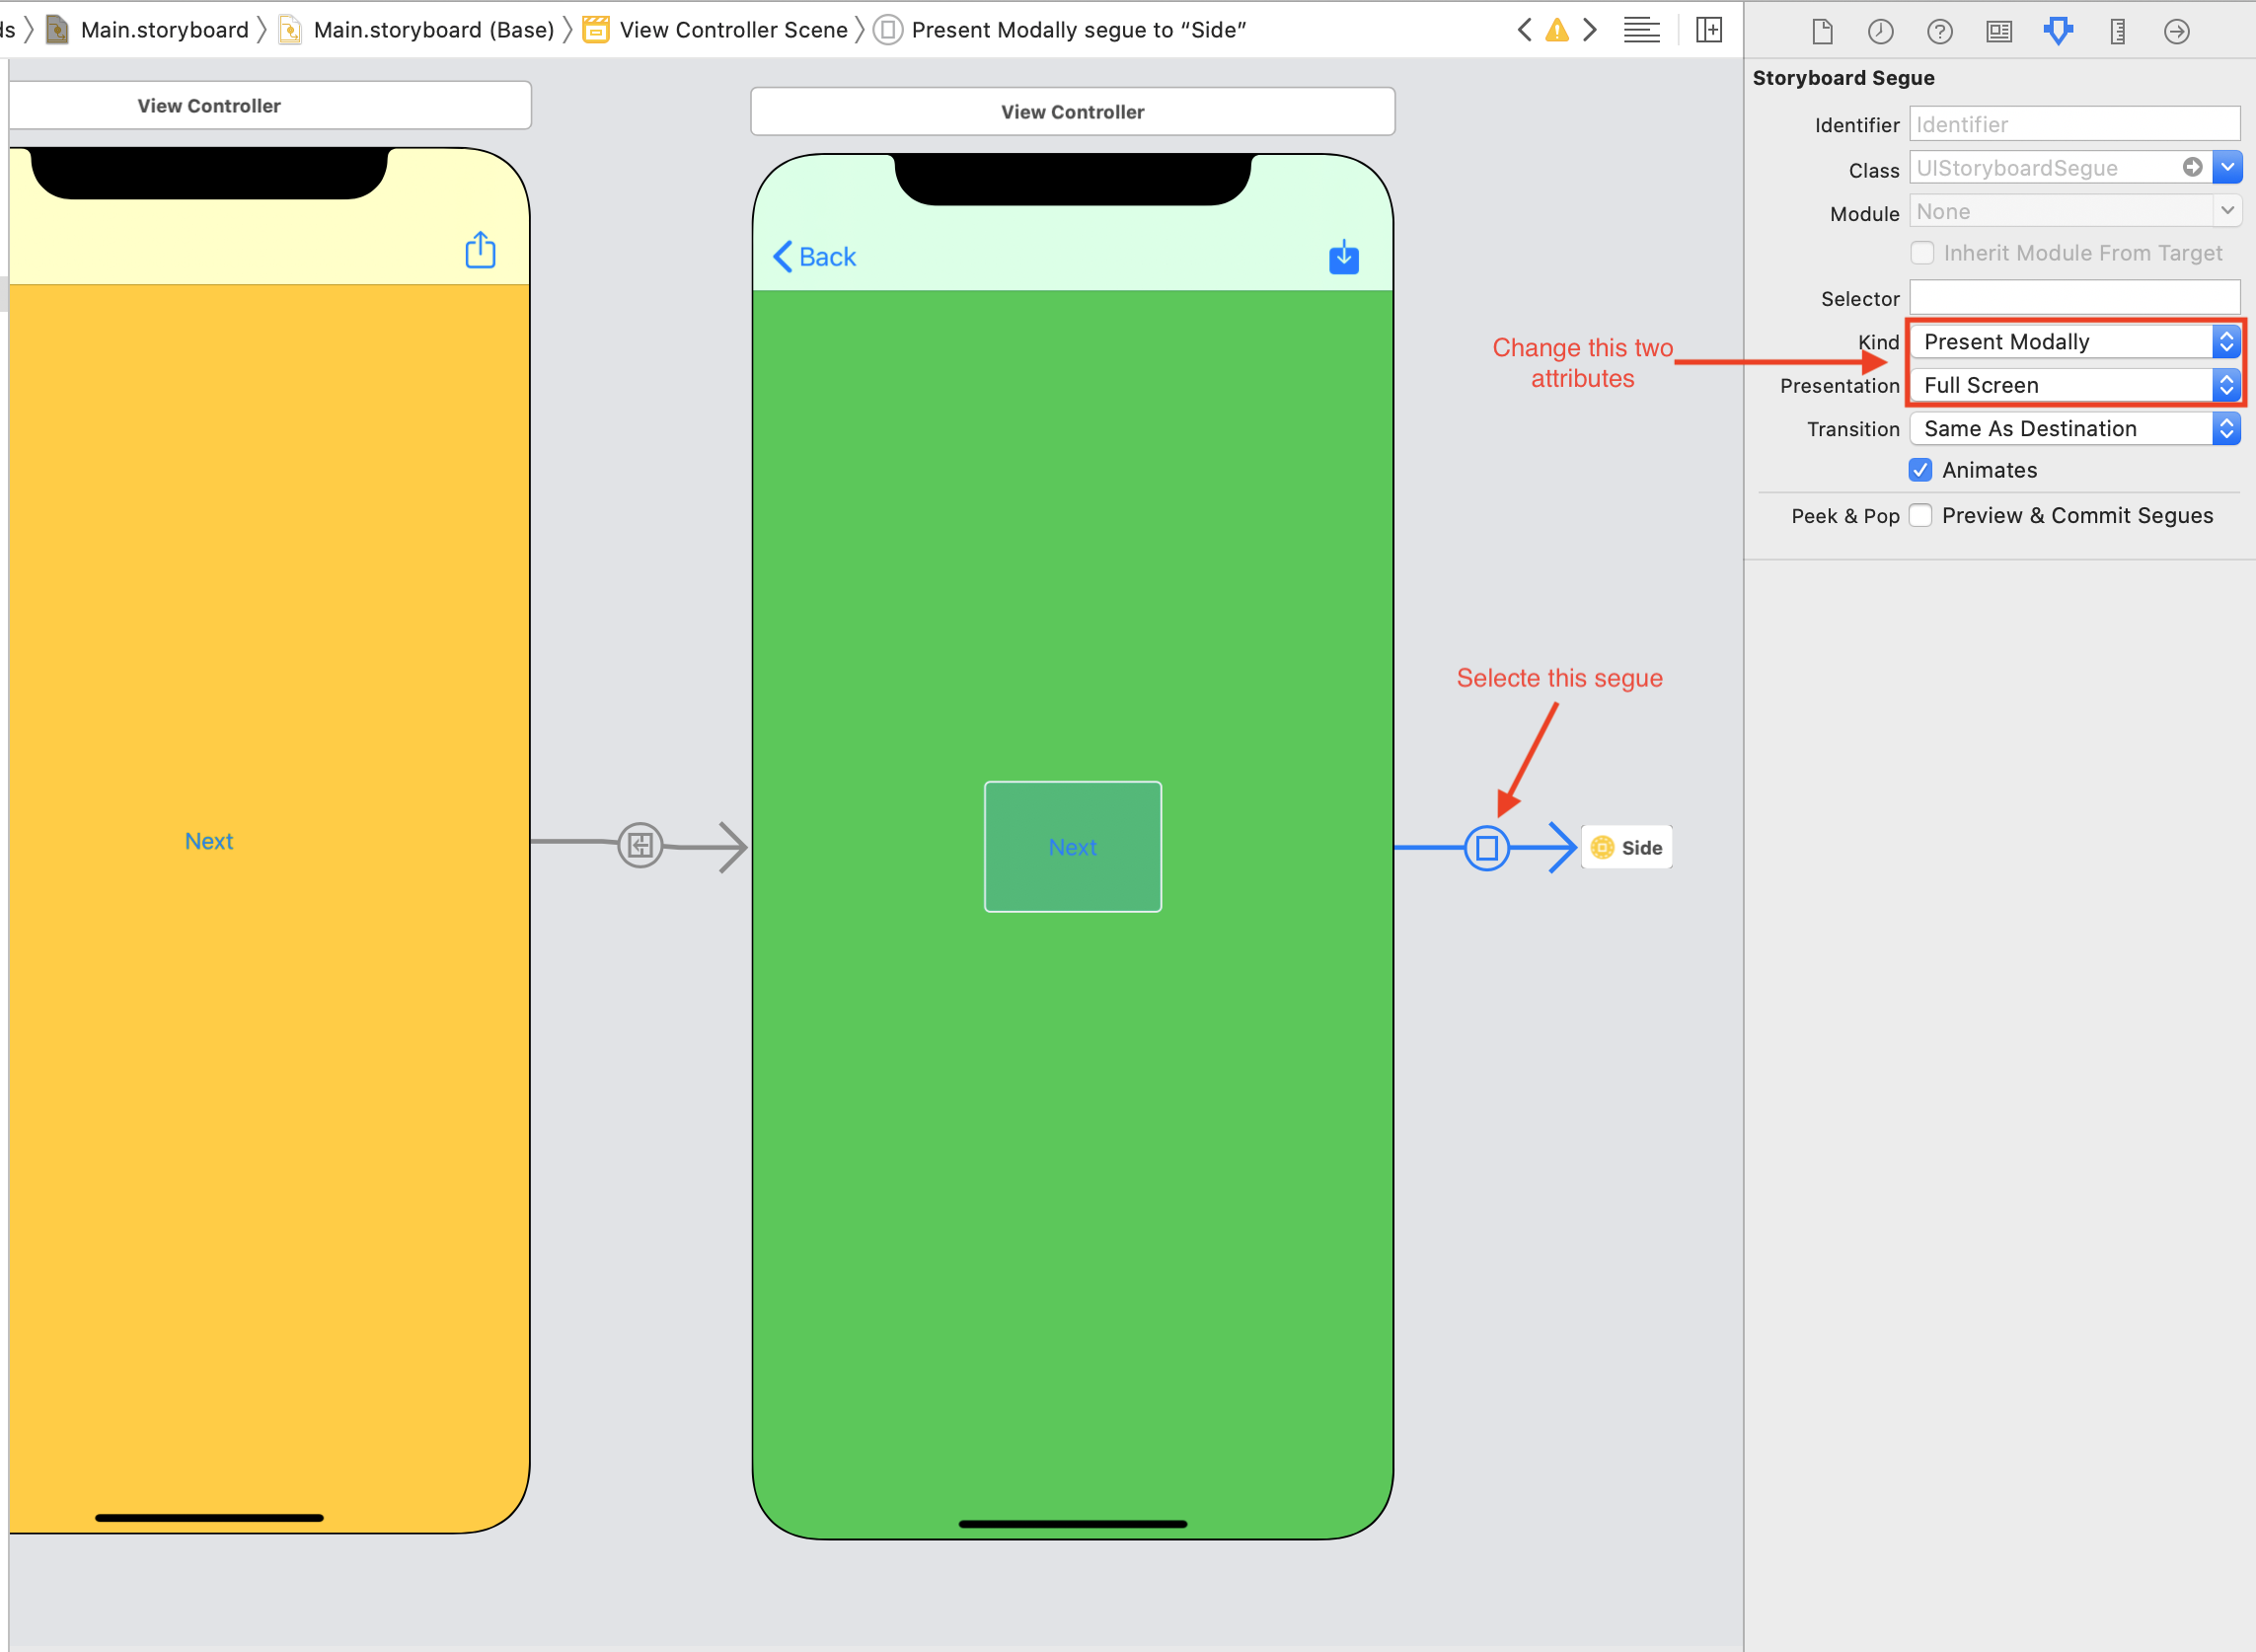The width and height of the screenshot is (2256, 1652).
Task: Toggle Inherit Module From Target checkbox
Action: (1923, 253)
